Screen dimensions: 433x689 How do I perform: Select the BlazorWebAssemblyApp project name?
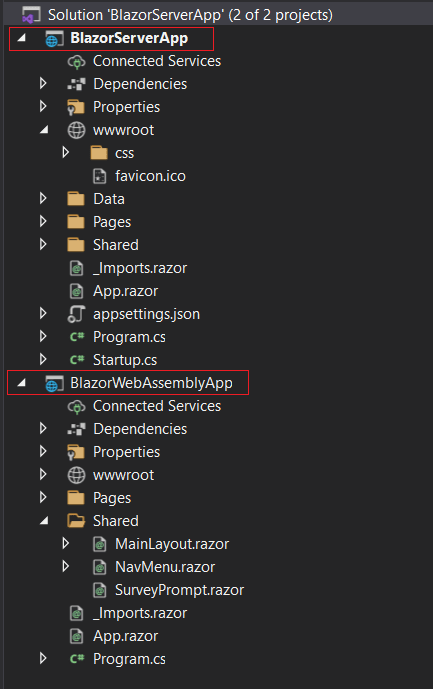(x=151, y=383)
